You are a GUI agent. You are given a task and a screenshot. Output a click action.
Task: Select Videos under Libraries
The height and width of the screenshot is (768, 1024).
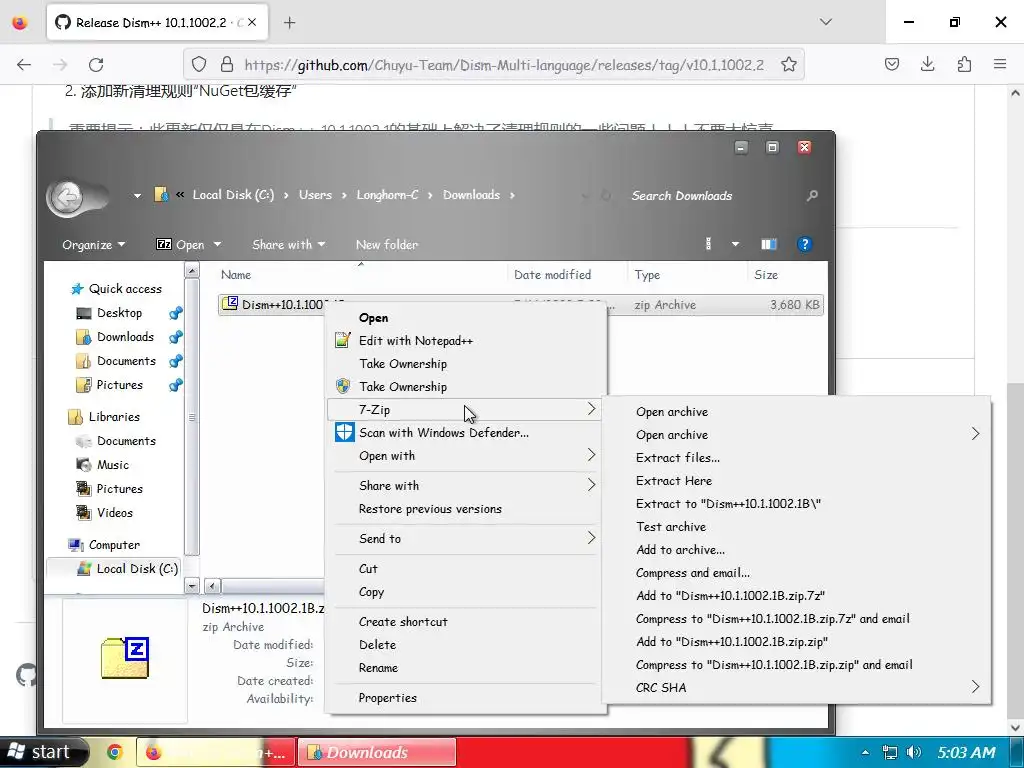(114, 513)
